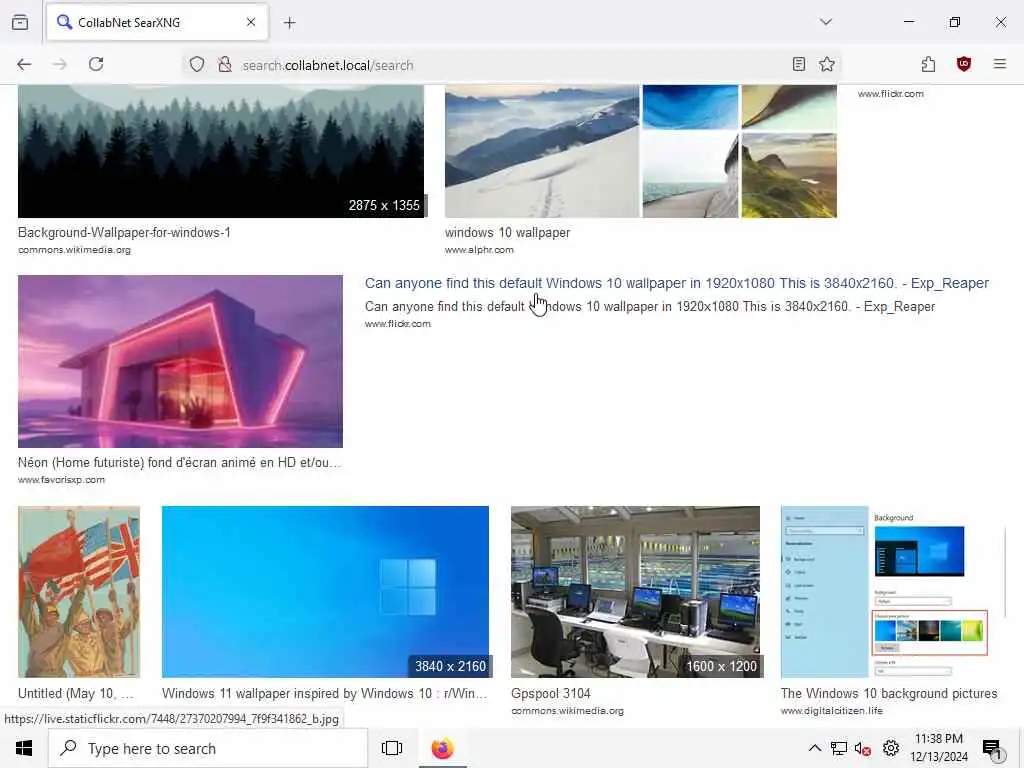This screenshot has height=768, width=1024.
Task: Click Firefox icon in taskbar
Action: coord(442,748)
